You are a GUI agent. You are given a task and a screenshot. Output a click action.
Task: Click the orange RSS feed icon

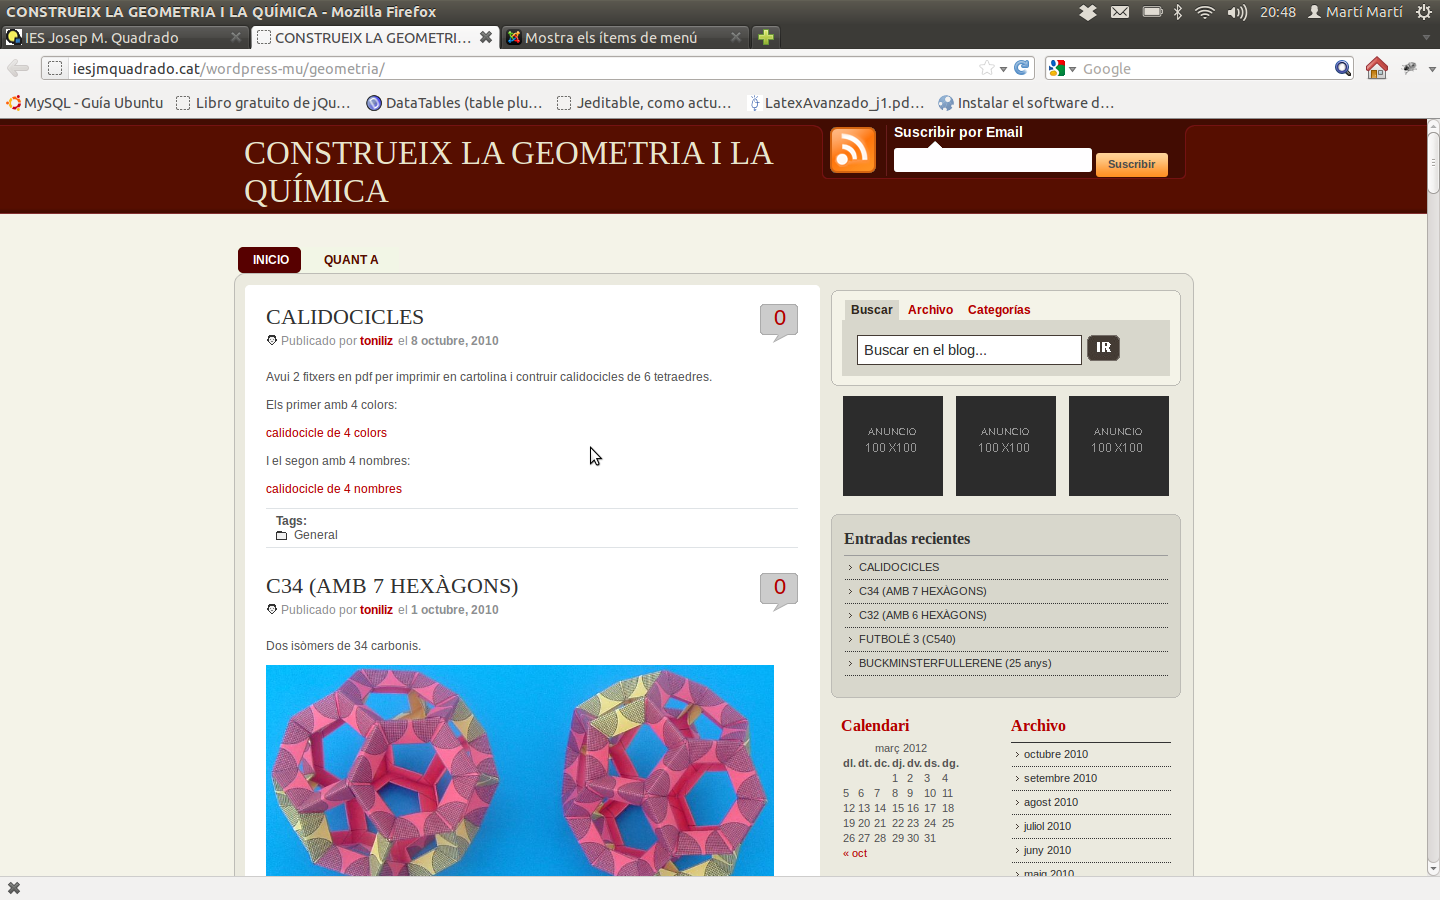(x=853, y=150)
